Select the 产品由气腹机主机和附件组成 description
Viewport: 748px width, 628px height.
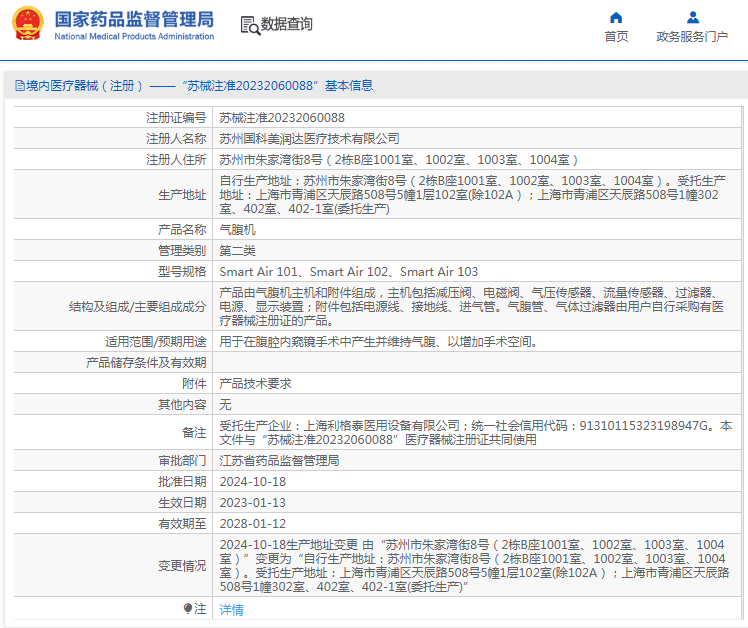click(x=471, y=306)
